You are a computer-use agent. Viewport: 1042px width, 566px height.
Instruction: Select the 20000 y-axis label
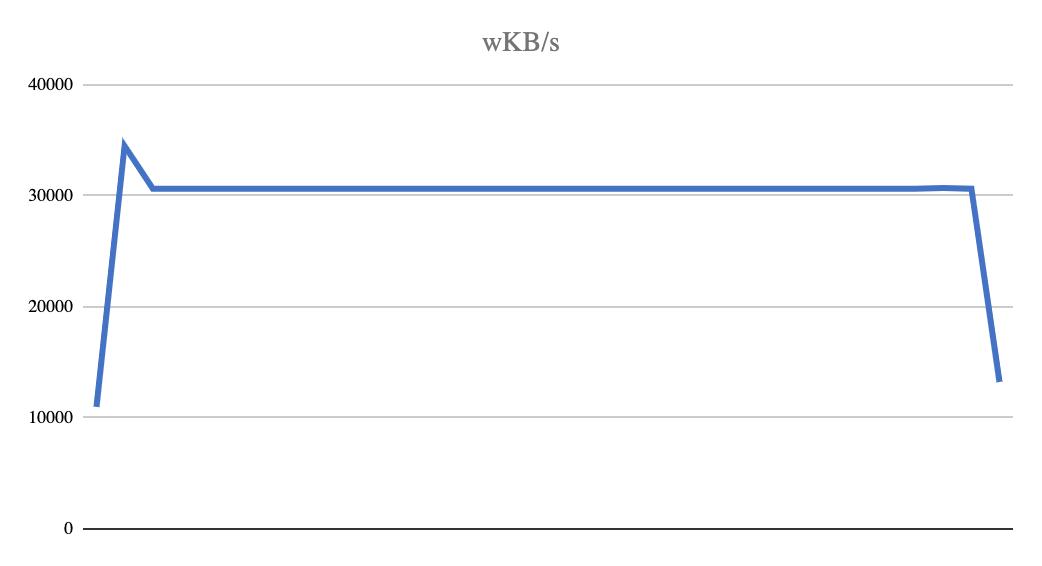point(51,307)
